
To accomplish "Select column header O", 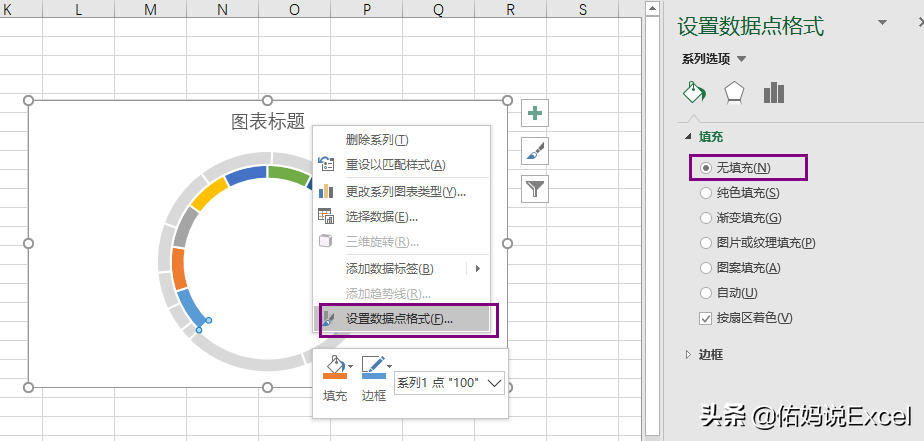I will point(294,9).
